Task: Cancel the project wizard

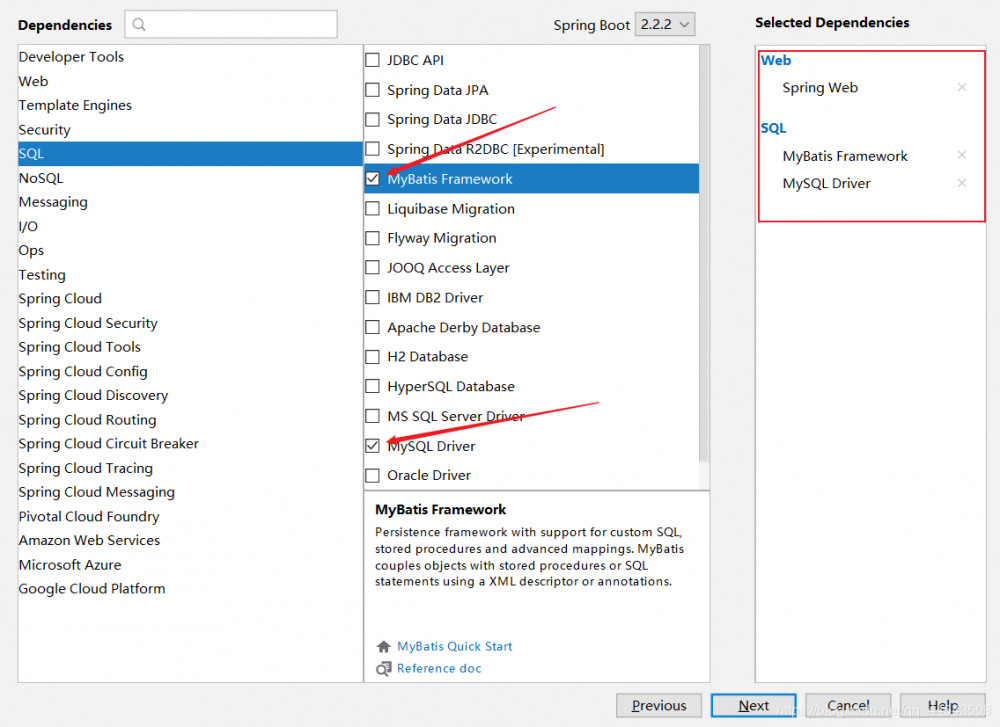Action: [848, 705]
